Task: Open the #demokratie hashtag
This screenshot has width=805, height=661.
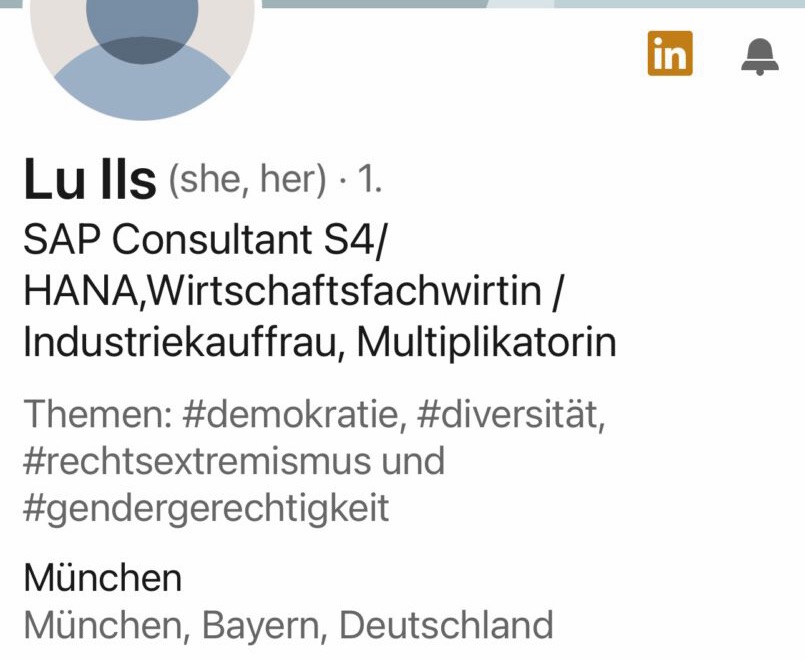Action: point(294,415)
